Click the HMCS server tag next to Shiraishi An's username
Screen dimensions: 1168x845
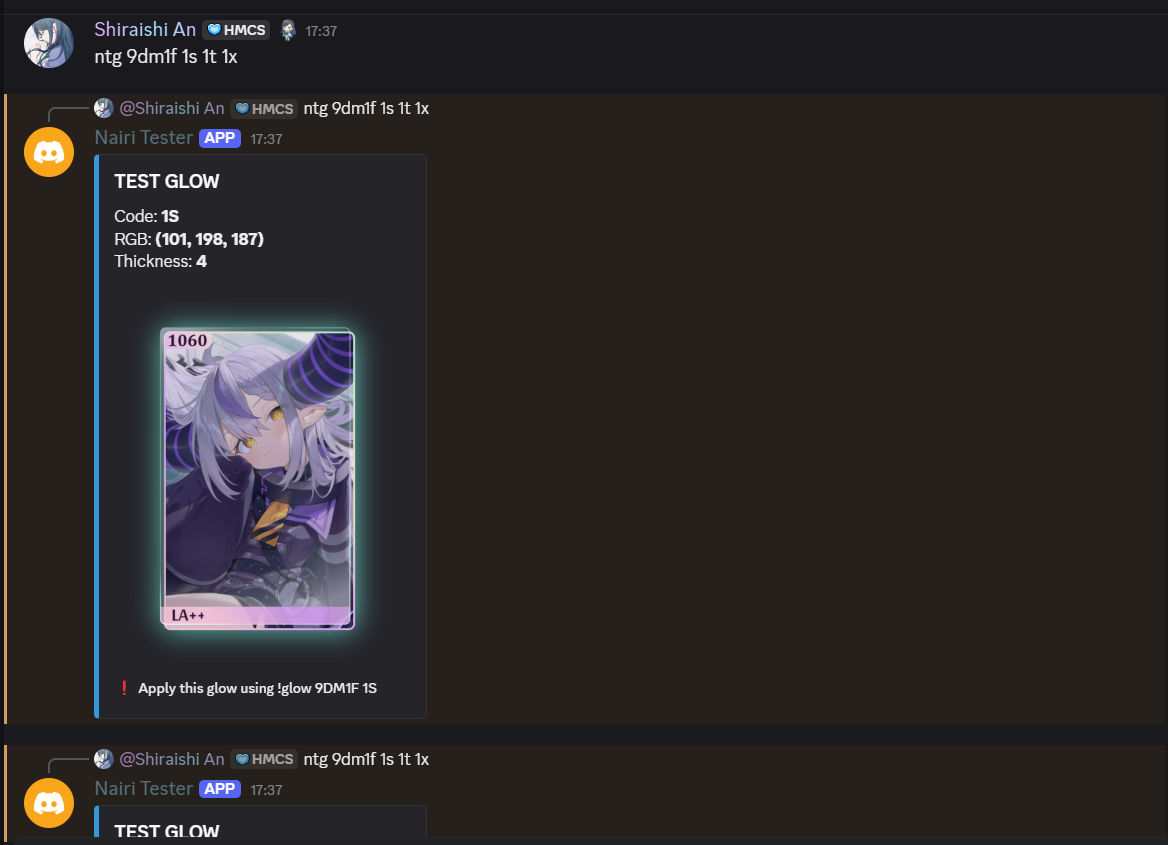coord(236,30)
